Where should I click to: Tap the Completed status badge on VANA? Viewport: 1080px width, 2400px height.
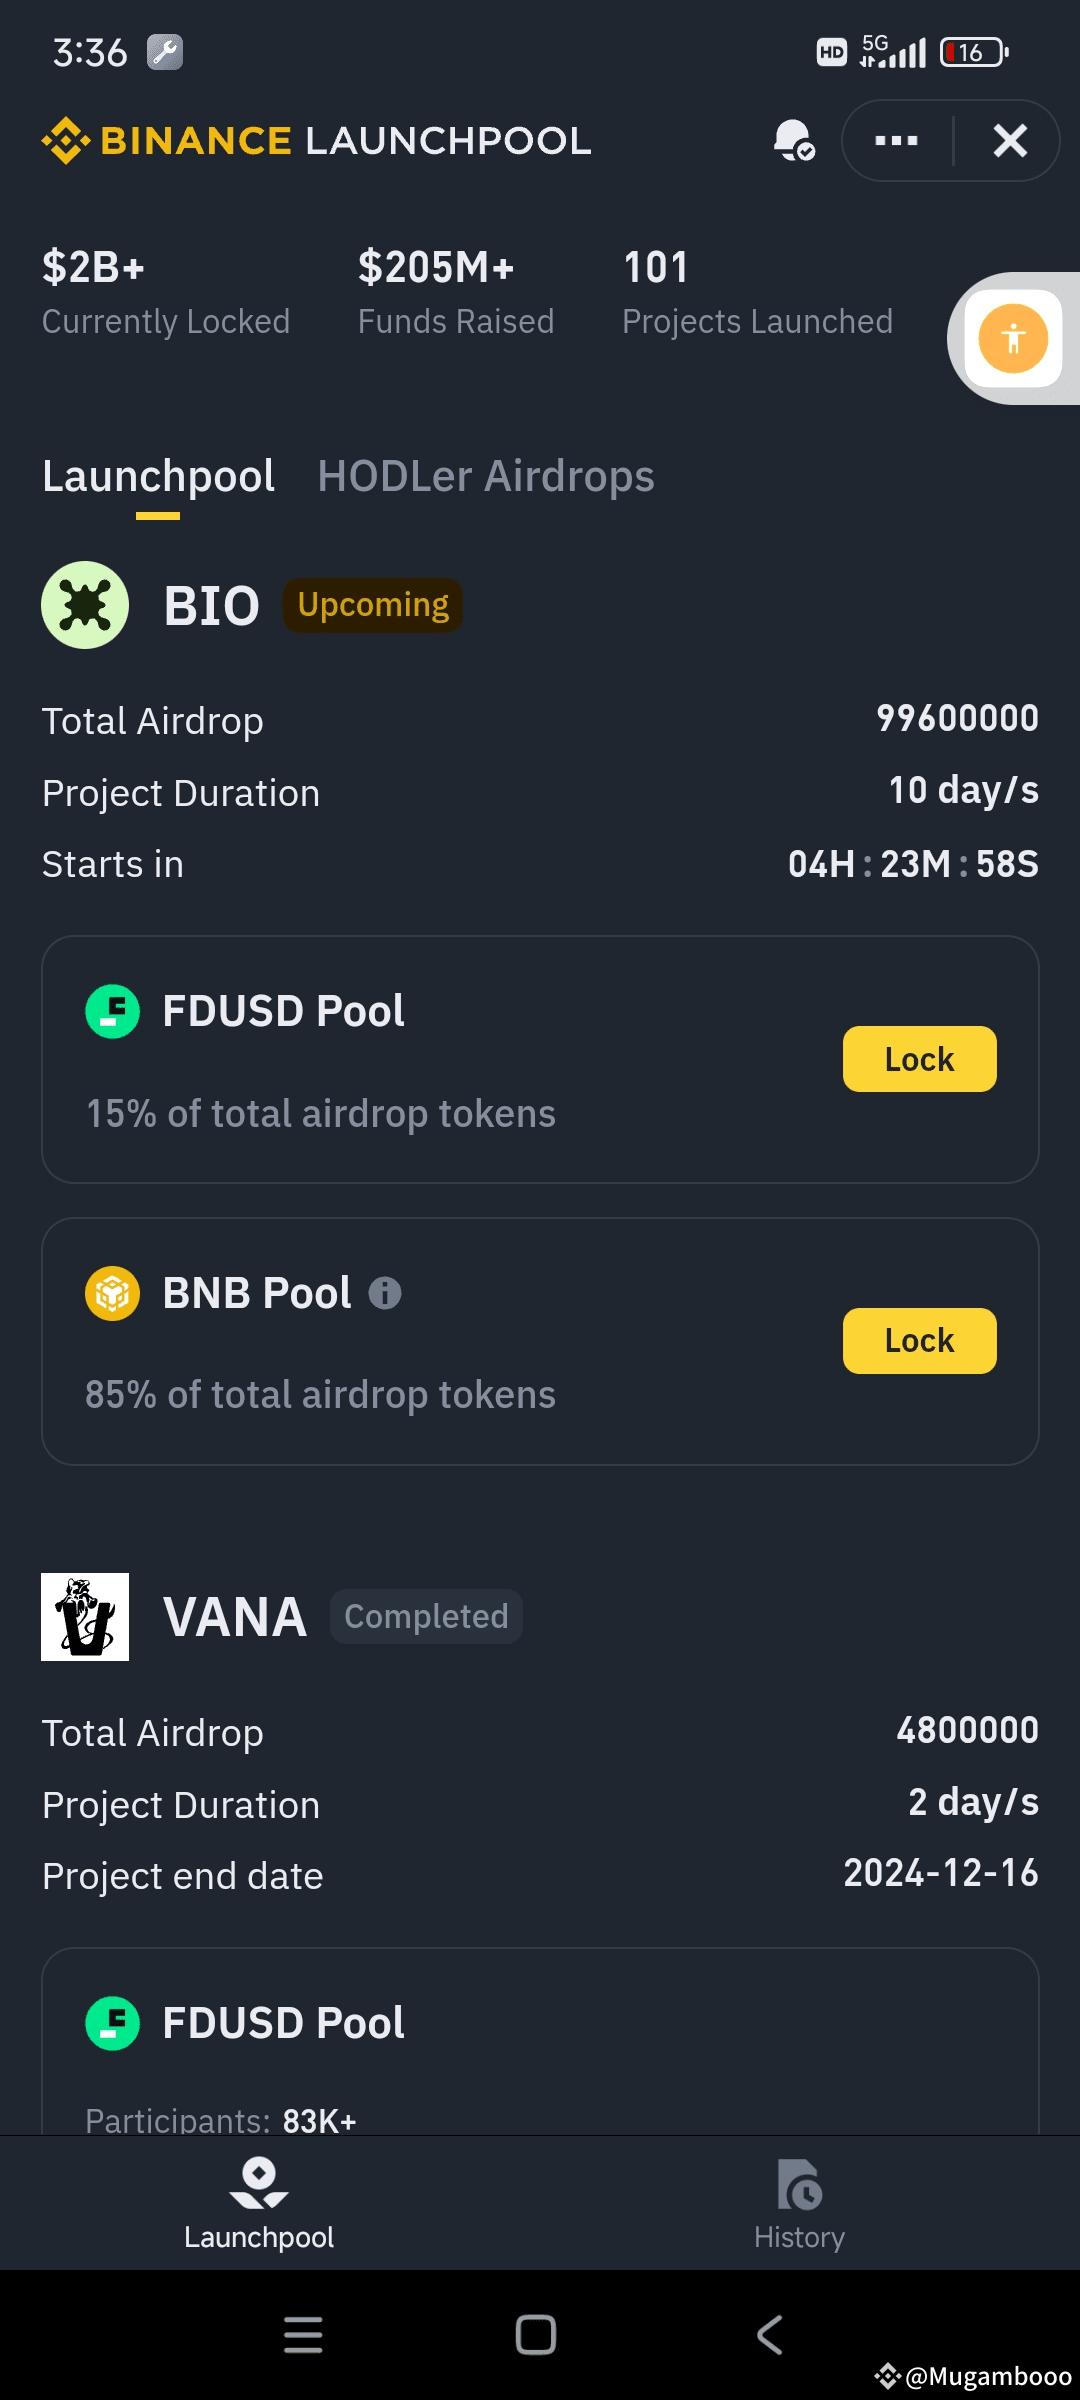[426, 1617]
